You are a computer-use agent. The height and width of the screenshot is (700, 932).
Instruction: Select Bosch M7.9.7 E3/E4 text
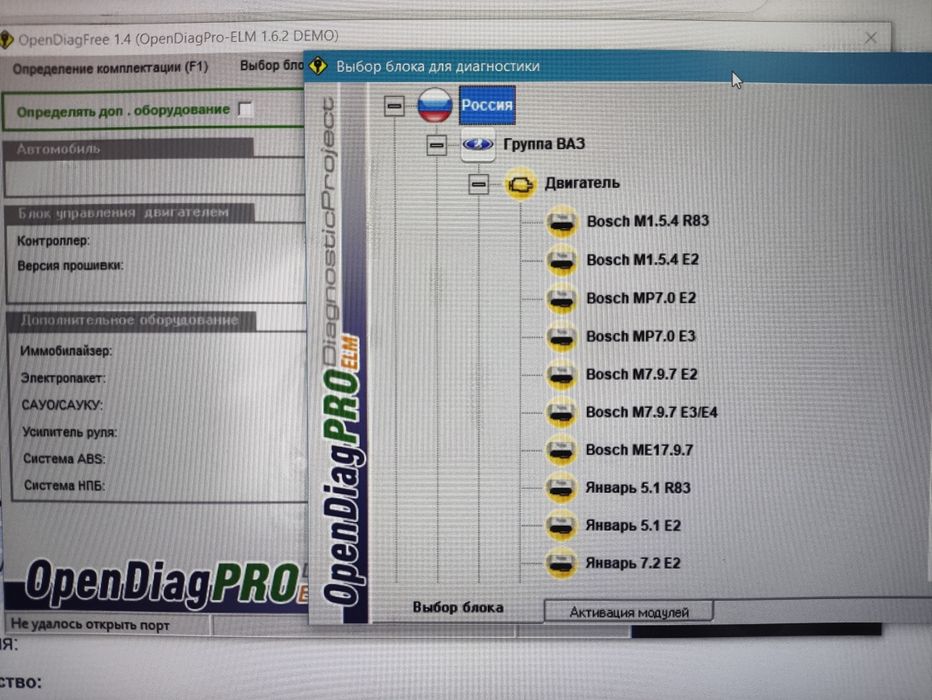pos(651,412)
